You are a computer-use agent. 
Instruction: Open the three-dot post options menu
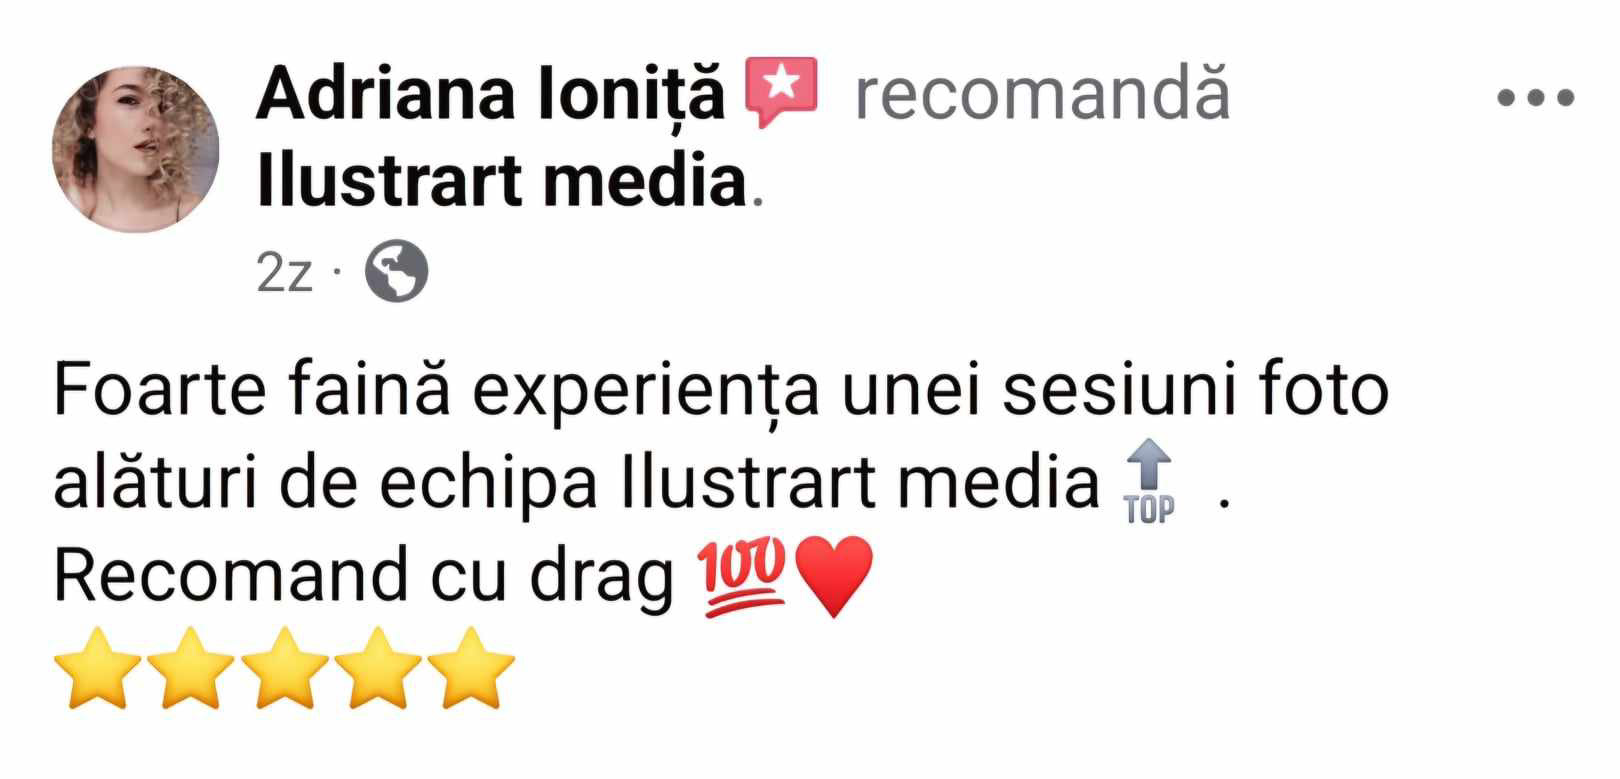[1535, 98]
